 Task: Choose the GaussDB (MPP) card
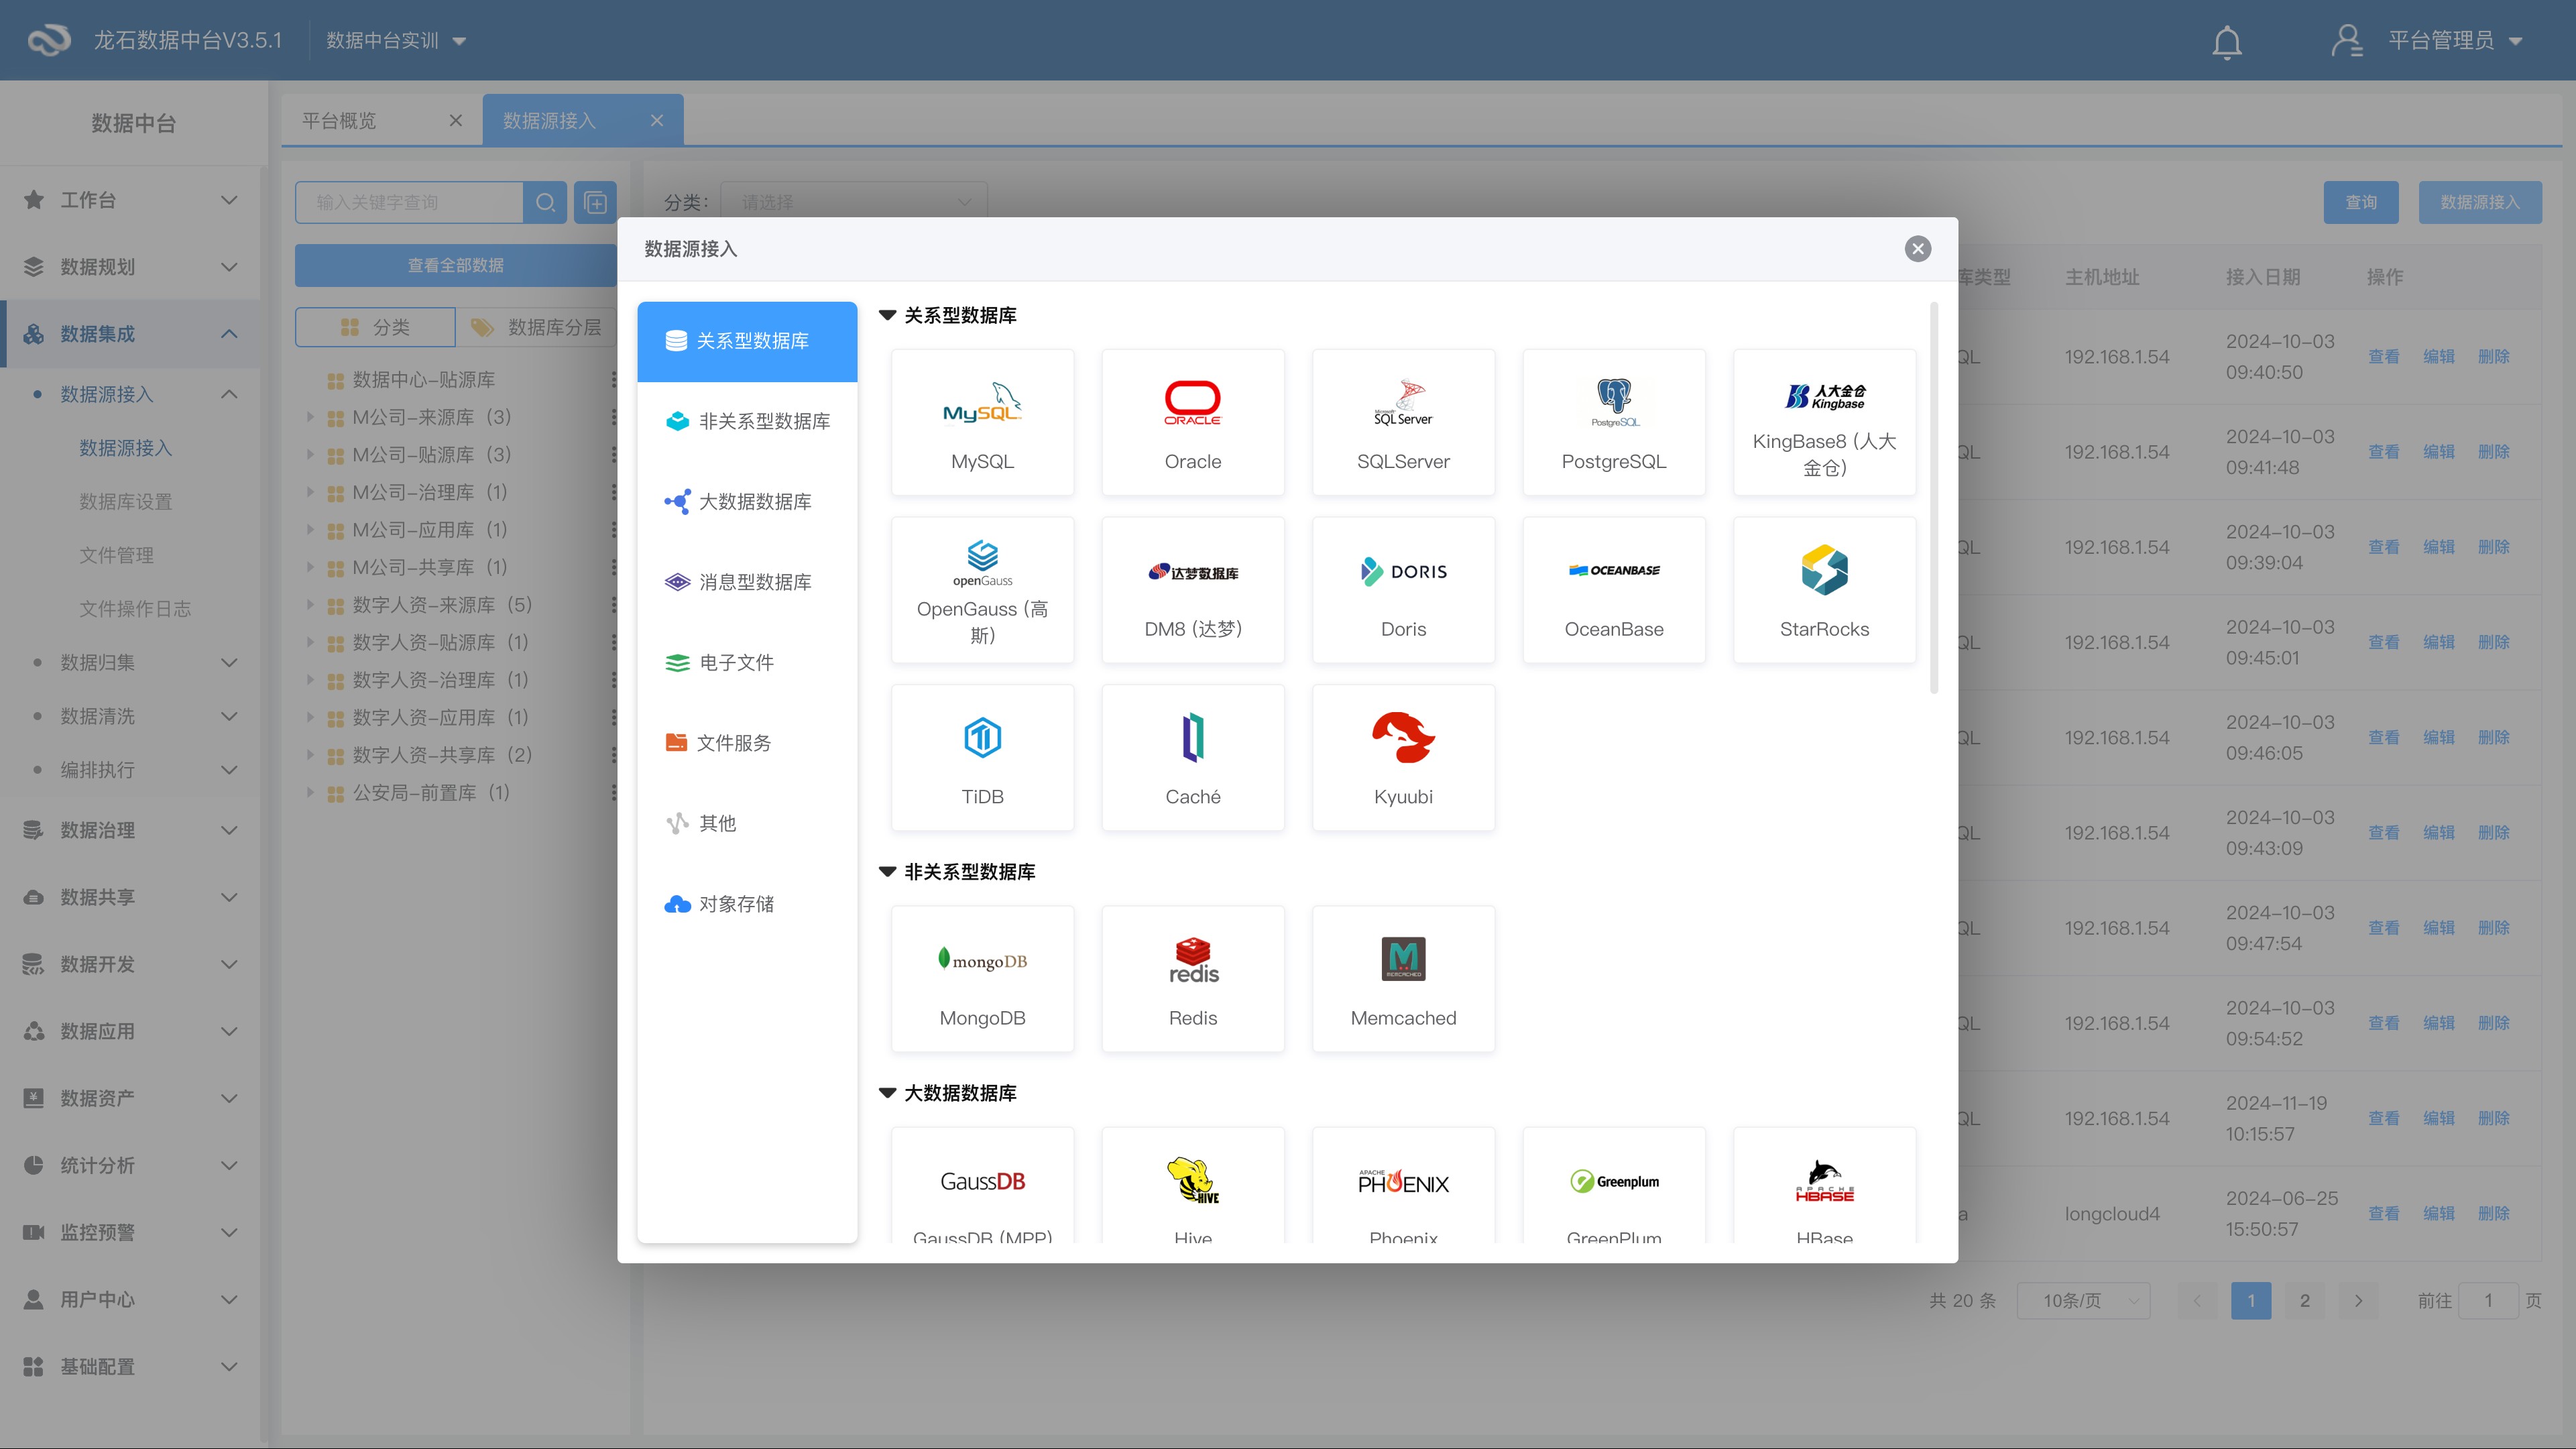point(982,1185)
